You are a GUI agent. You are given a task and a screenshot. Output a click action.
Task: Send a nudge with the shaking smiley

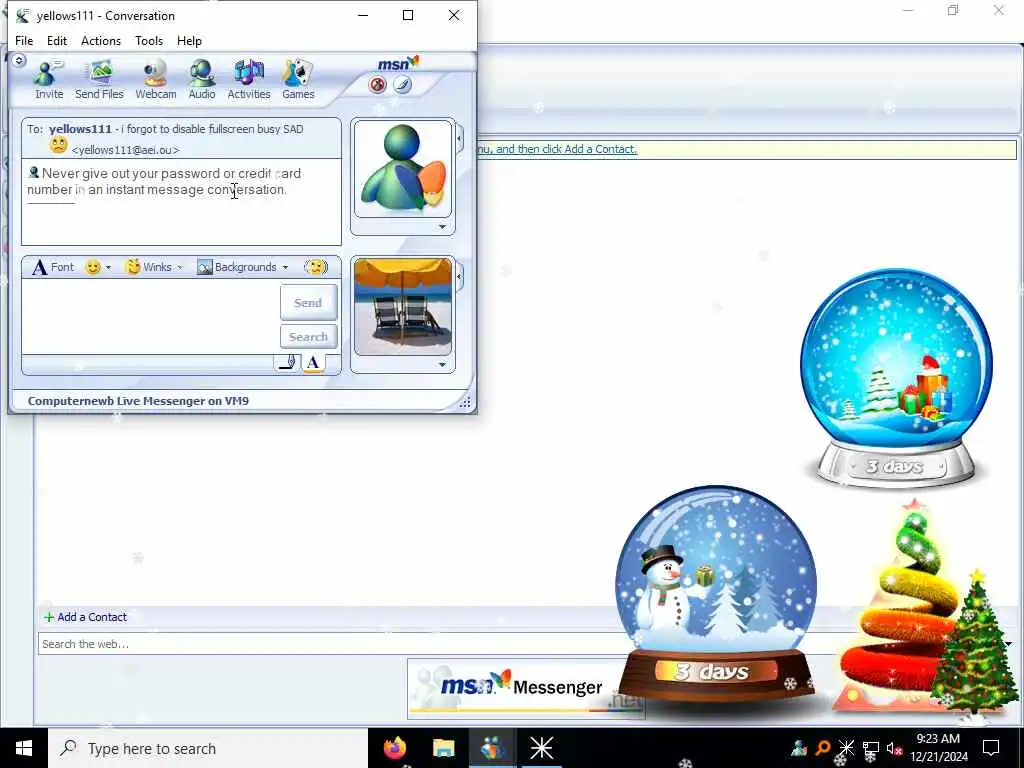point(316,267)
